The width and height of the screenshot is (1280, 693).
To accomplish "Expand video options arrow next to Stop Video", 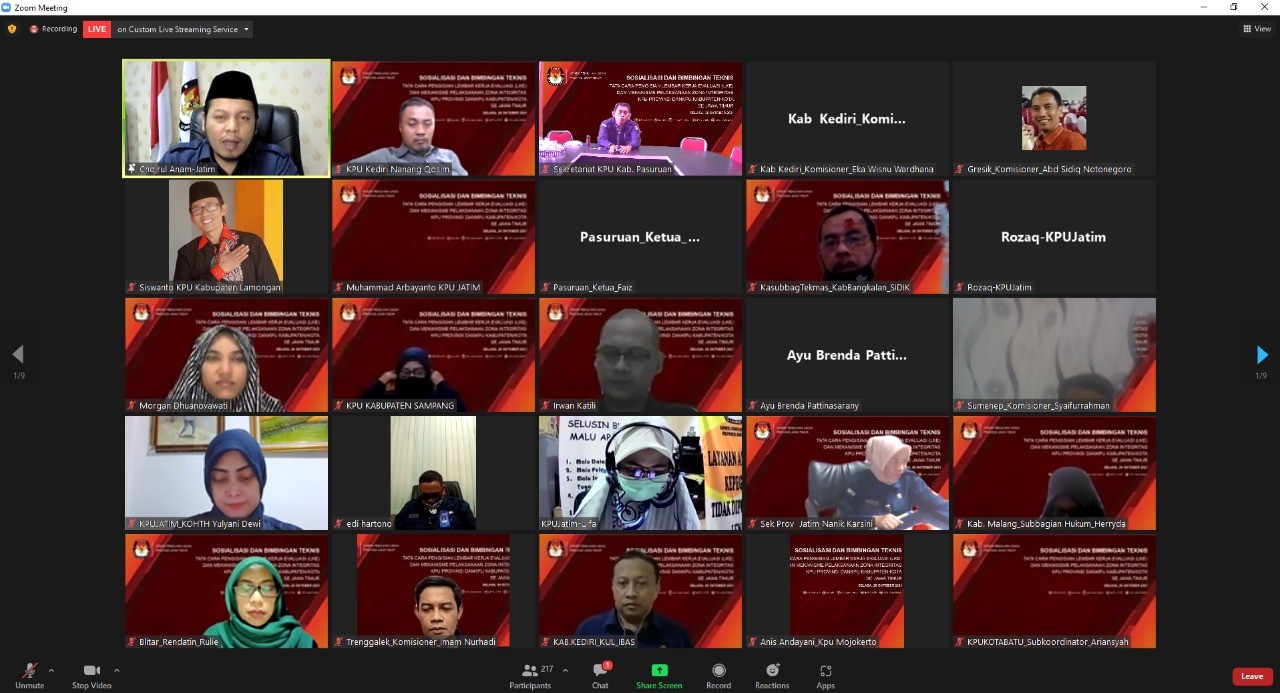I will [117, 670].
